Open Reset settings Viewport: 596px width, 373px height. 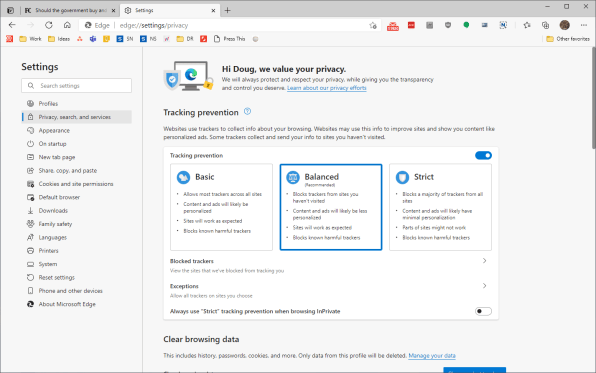(x=56, y=278)
